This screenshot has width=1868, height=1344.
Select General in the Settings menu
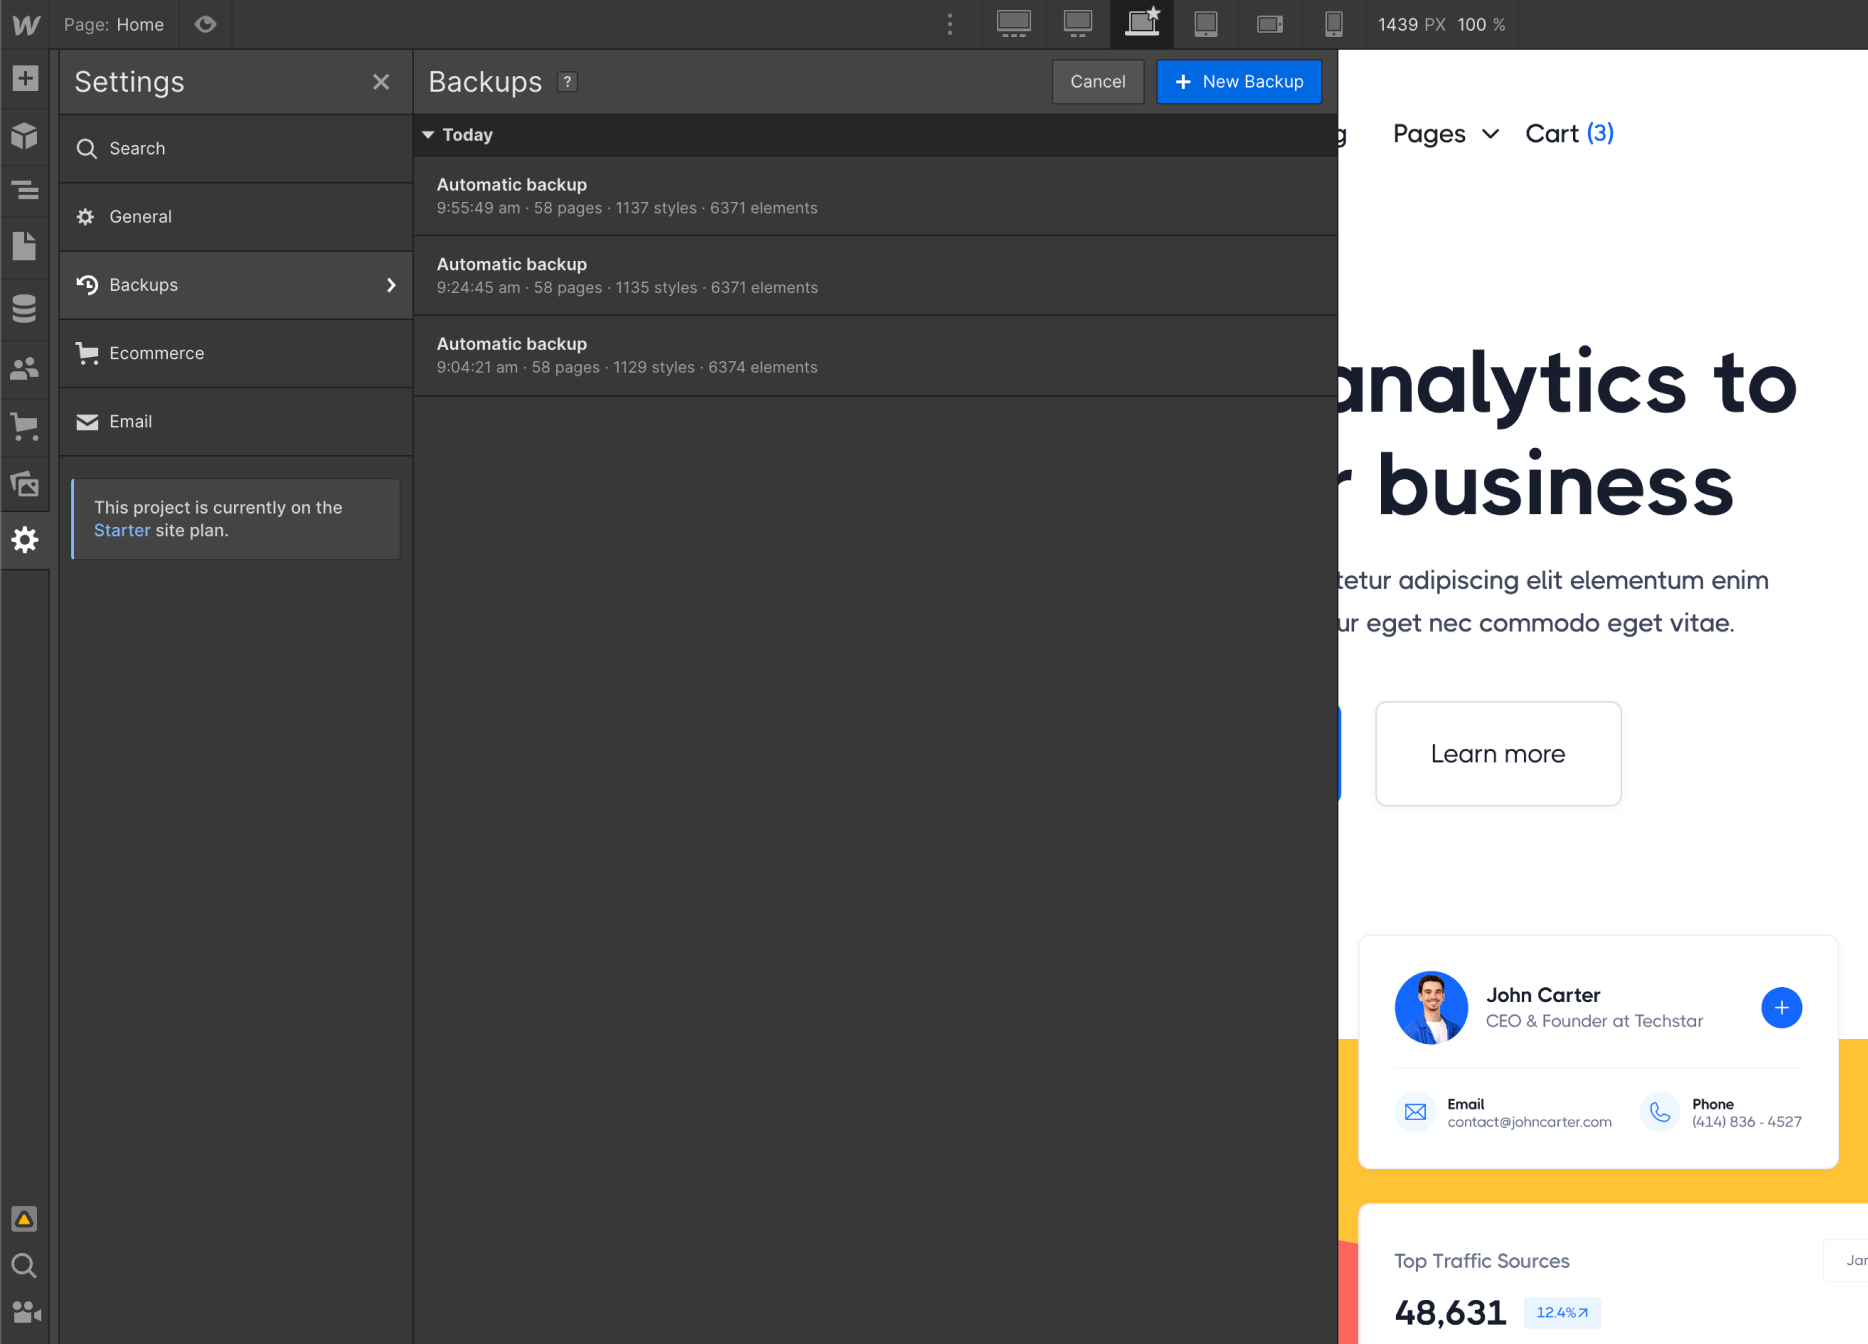[x=140, y=217]
